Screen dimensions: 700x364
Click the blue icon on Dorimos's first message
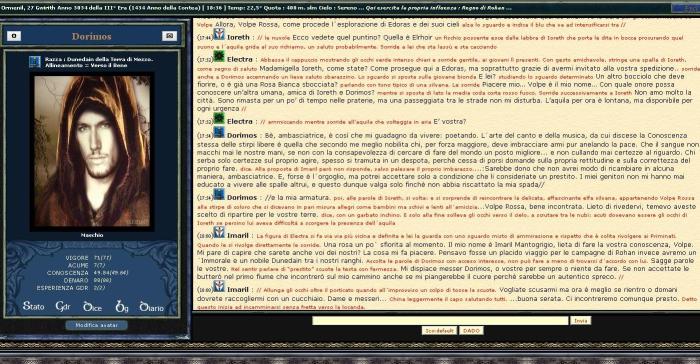pyautogui.click(x=219, y=132)
